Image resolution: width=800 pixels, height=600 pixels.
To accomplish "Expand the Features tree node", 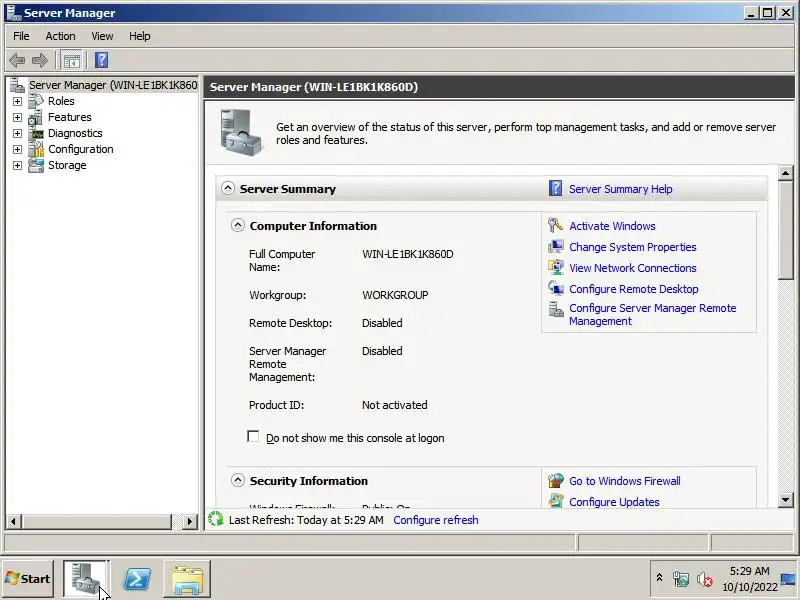I will point(17,117).
